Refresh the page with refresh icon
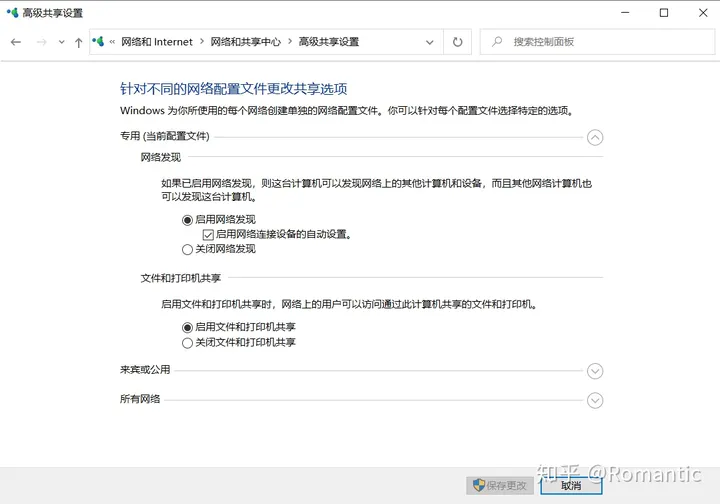The height and width of the screenshot is (504, 720). [x=457, y=42]
